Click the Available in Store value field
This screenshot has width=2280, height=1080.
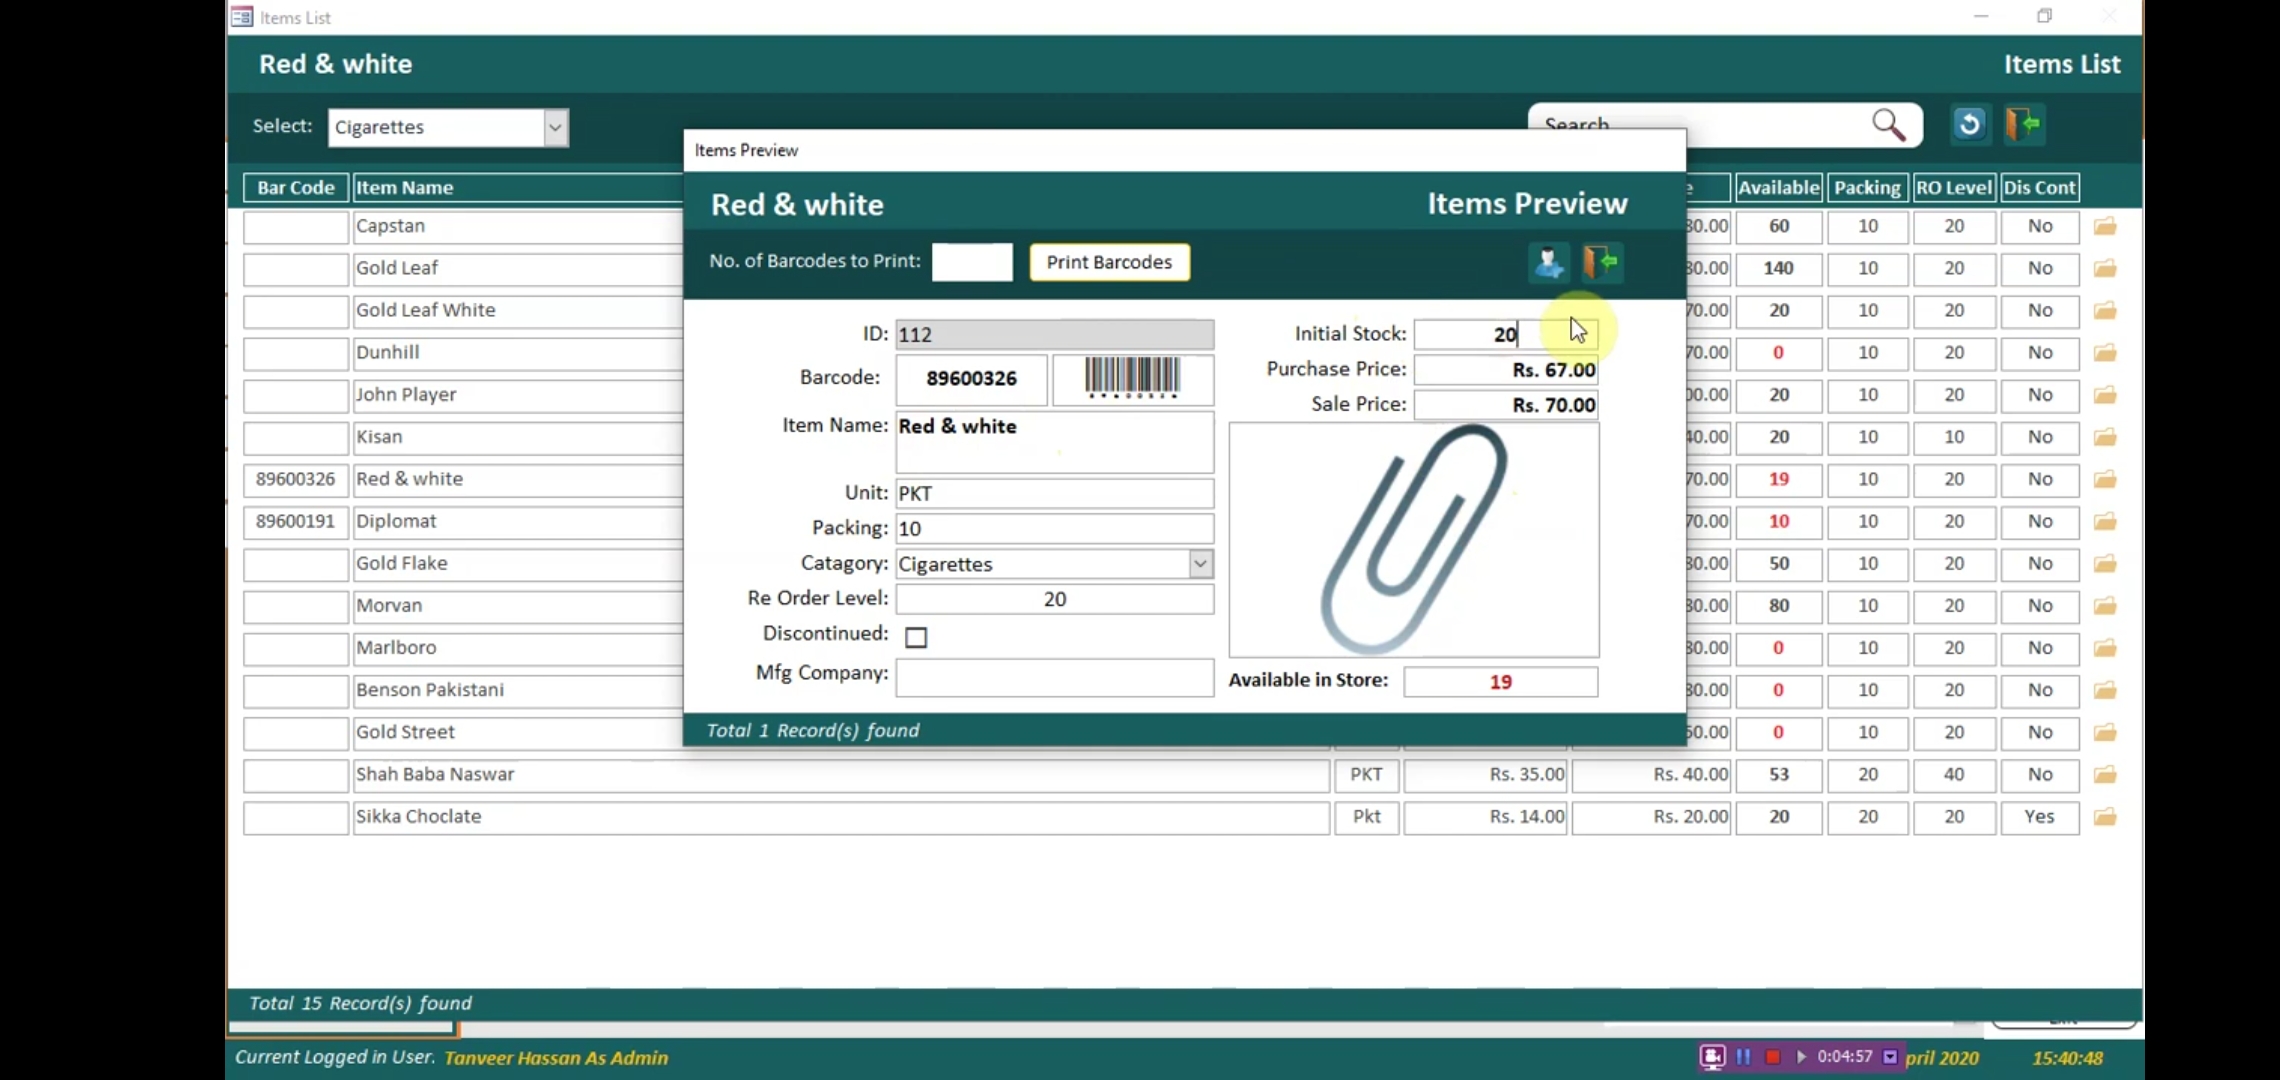coord(1500,682)
